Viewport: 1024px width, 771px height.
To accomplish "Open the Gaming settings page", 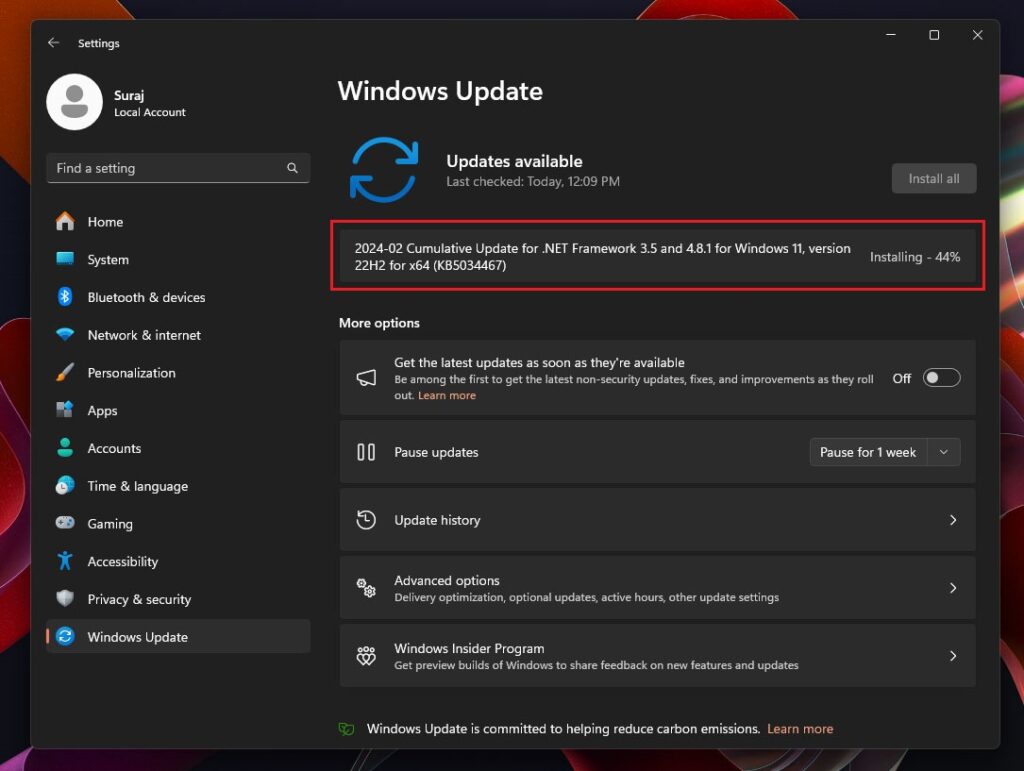I will coord(178,524).
